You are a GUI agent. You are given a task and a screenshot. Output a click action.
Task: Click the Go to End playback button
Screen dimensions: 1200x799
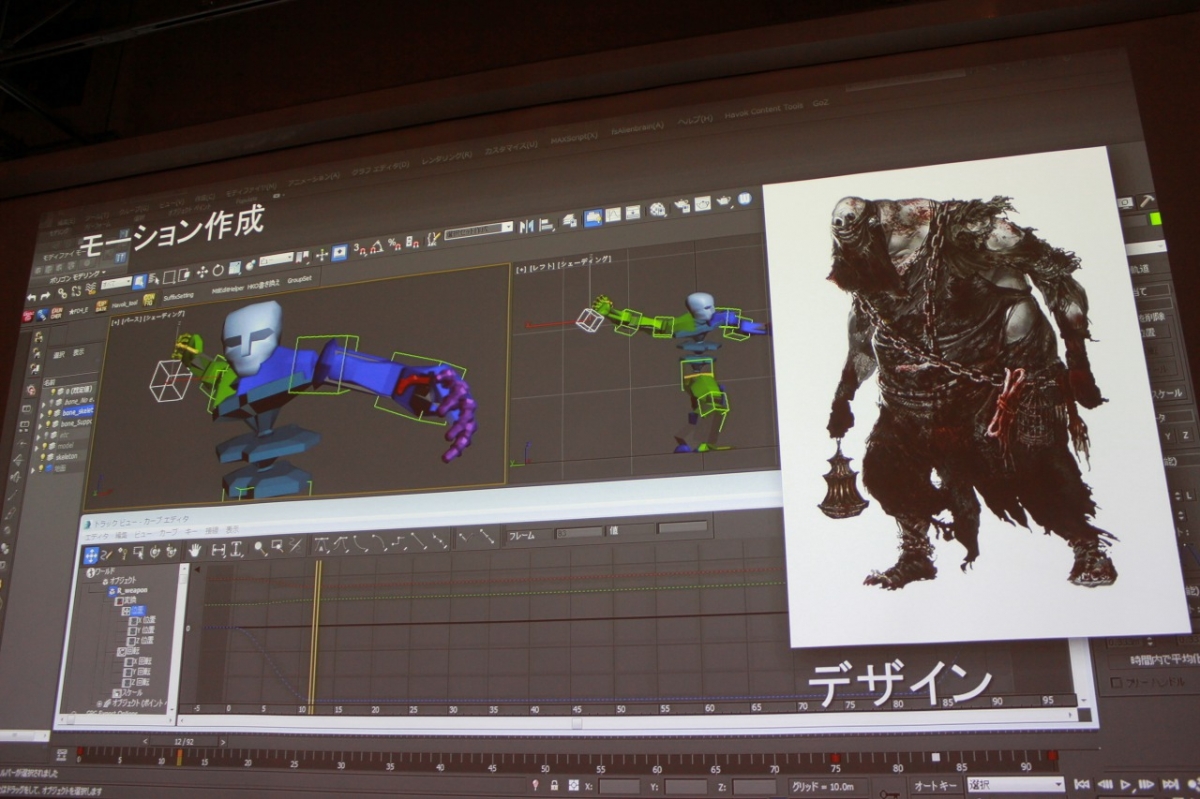tap(1171, 785)
